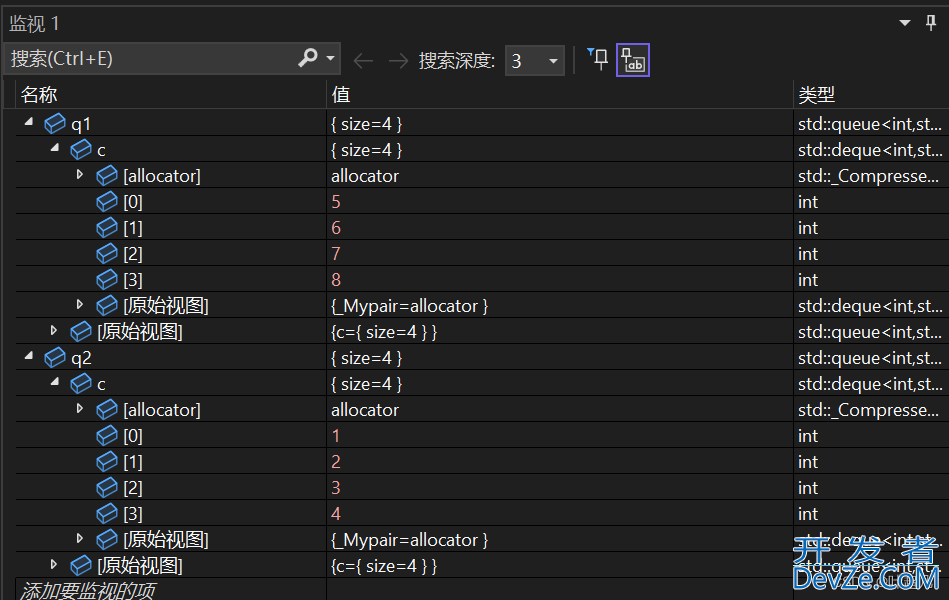This screenshot has height=600, width=949.
Task: Click the cube icon beside q2's c
Action: pos(81,384)
